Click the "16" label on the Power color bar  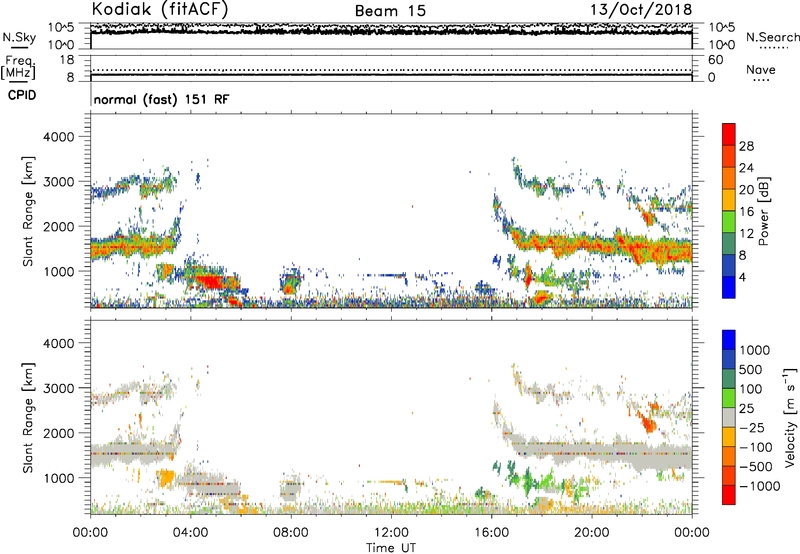746,212
